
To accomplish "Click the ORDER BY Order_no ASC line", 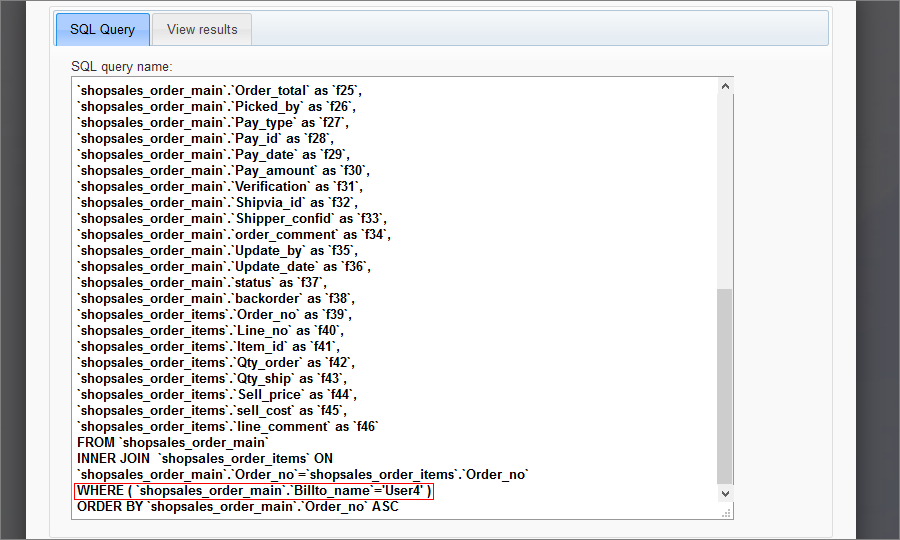I will coord(238,507).
